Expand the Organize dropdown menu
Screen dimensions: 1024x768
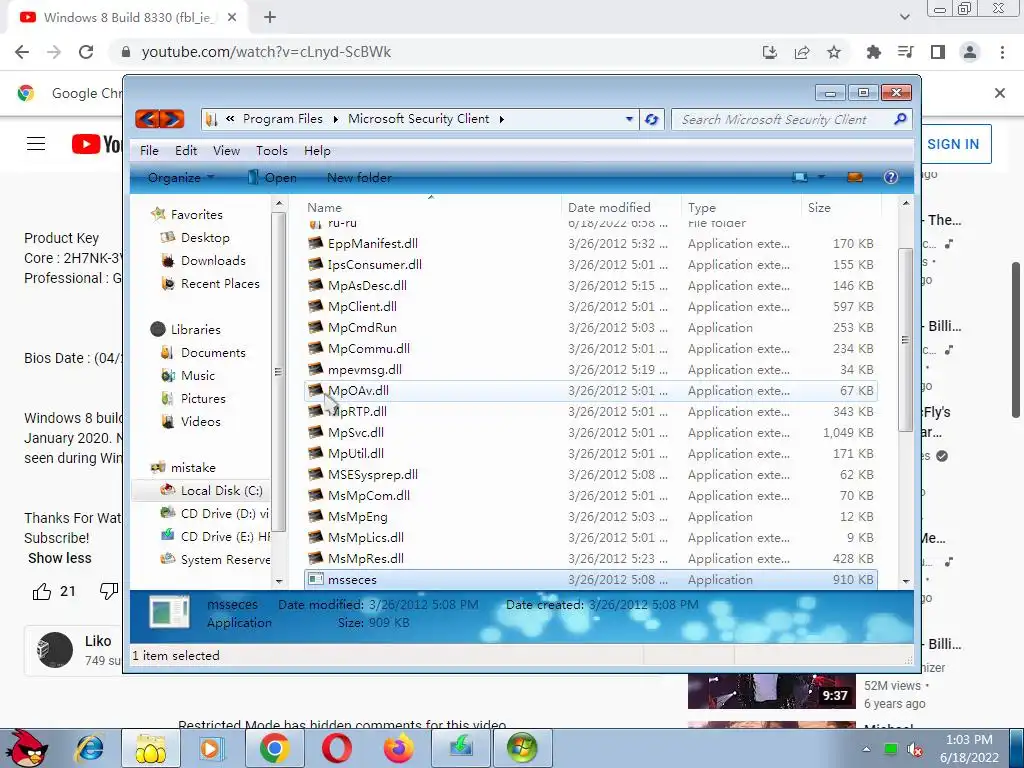[181, 178]
